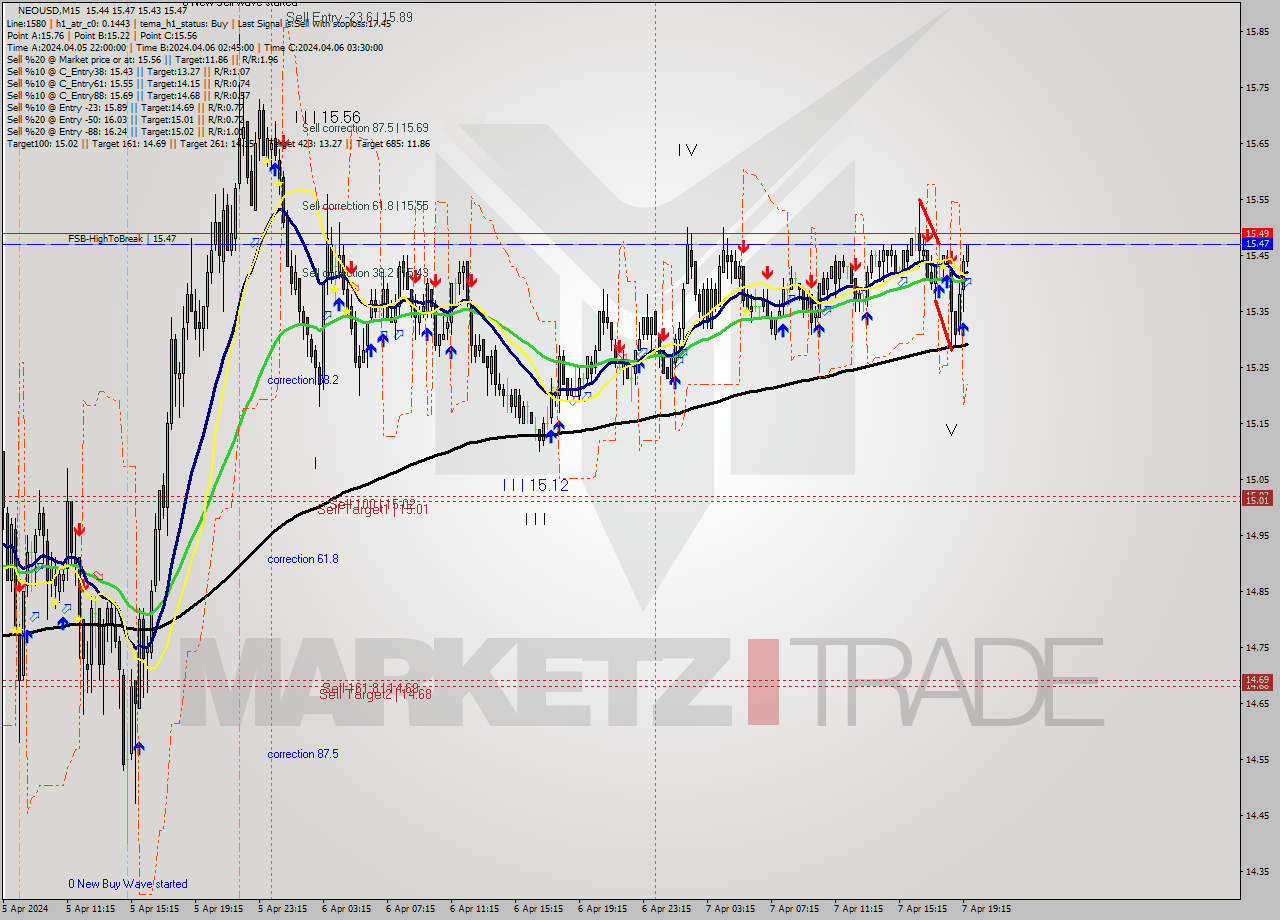Screen dimensions: 1280x920
Task: Select the 15.85 price axis label
Action: click(1257, 32)
